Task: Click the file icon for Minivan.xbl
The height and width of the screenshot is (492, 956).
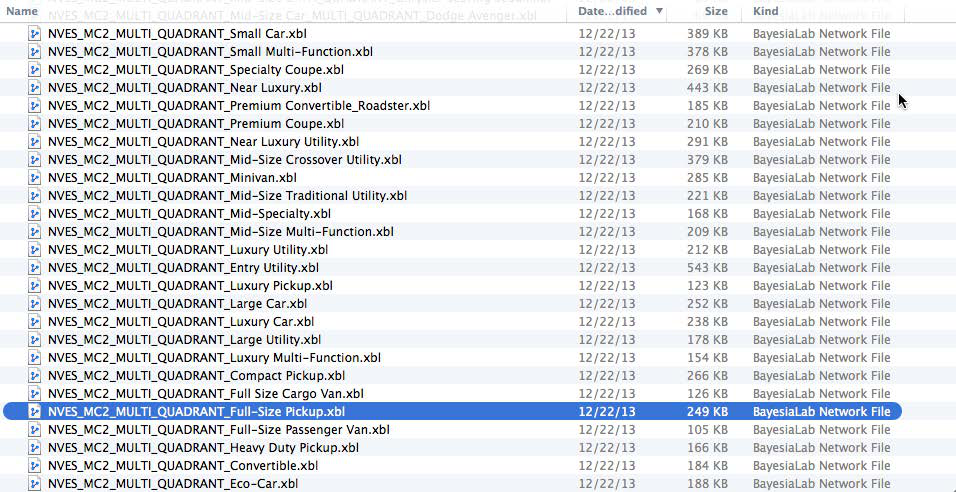Action: coord(35,178)
